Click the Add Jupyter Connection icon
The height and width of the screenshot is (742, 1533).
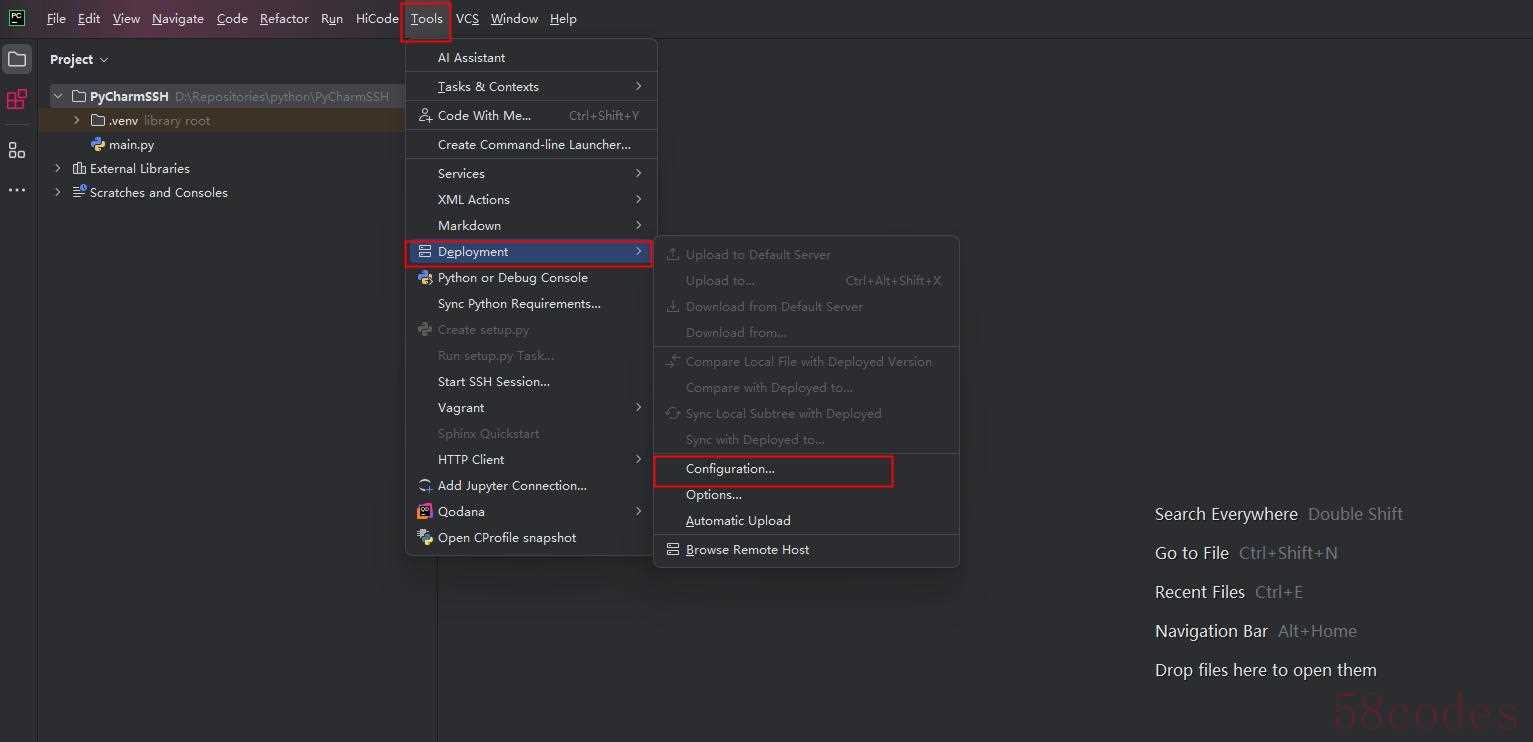coord(425,486)
